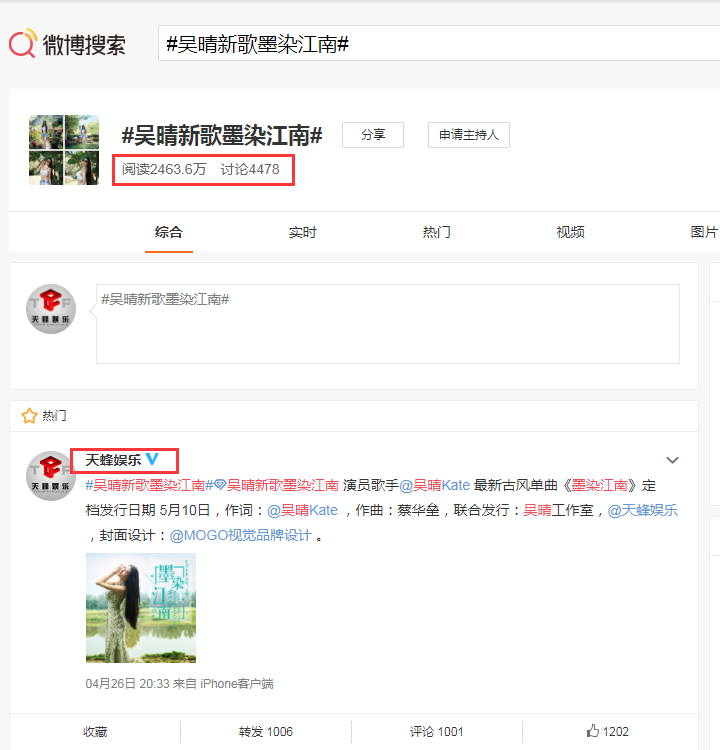Image resolution: width=720 pixels, height=750 pixels.
Task: Switch to the 热门 tab
Action: click(x=436, y=232)
